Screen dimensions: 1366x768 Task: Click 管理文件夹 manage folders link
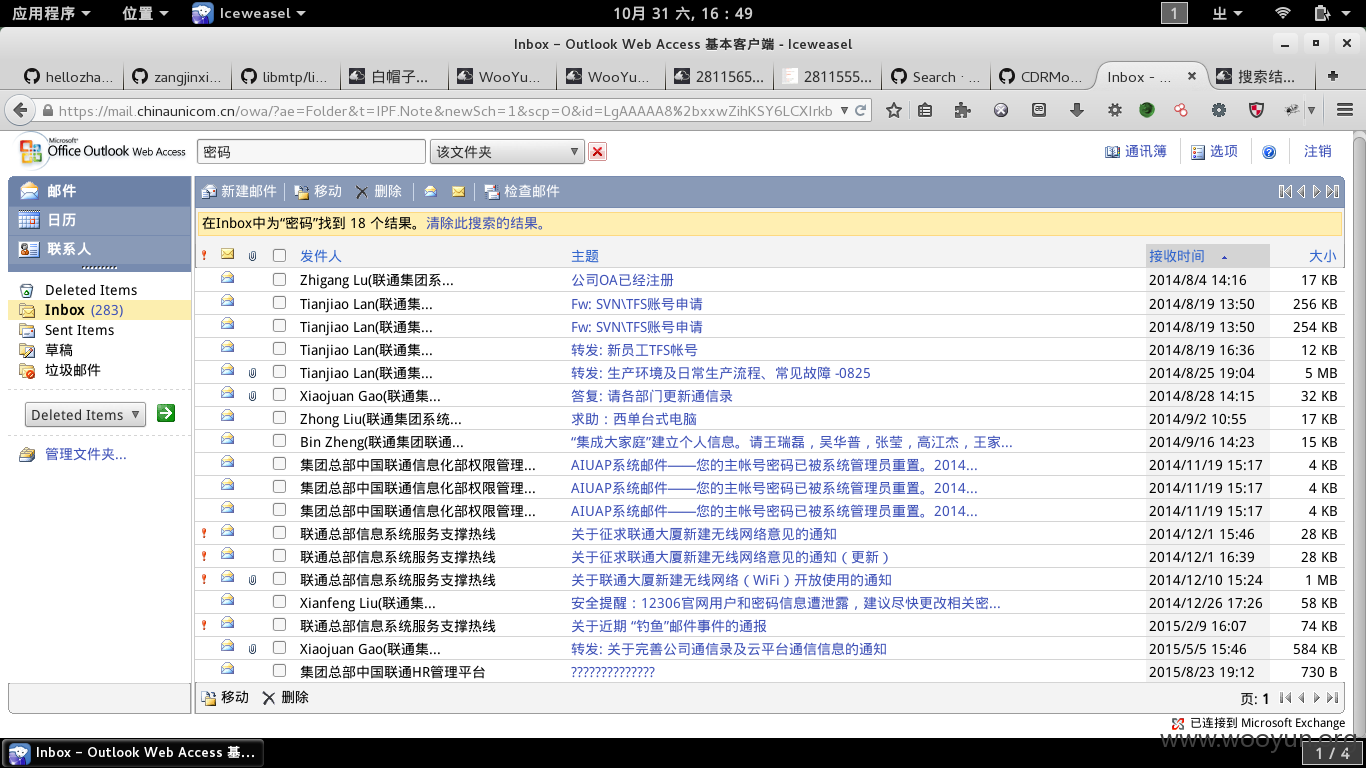coord(86,454)
